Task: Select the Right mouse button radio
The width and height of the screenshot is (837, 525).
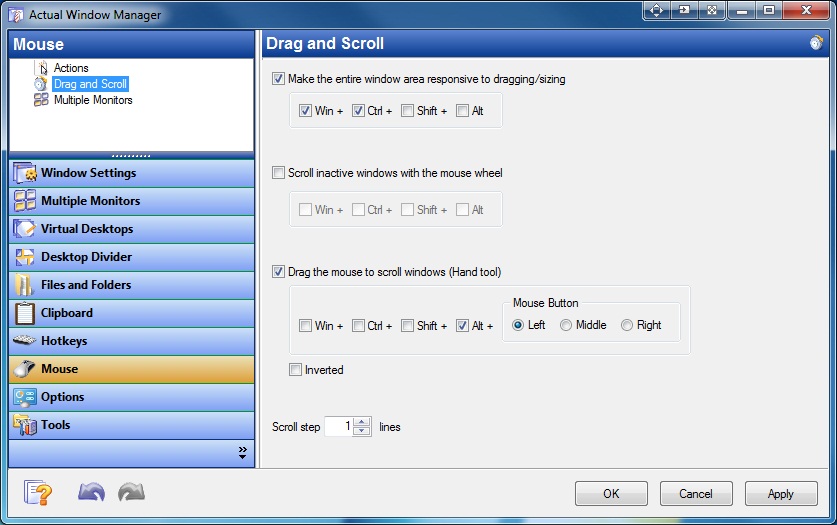Action: [x=627, y=325]
